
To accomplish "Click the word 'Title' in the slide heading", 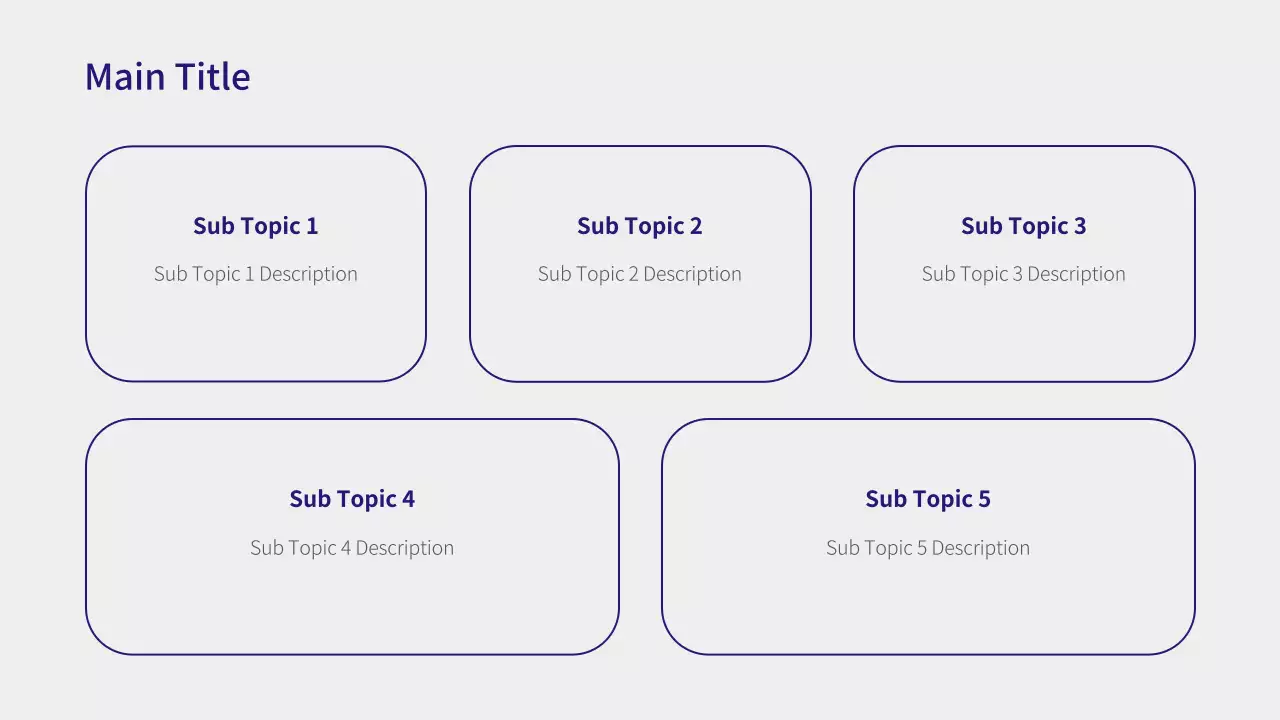I will [x=213, y=77].
